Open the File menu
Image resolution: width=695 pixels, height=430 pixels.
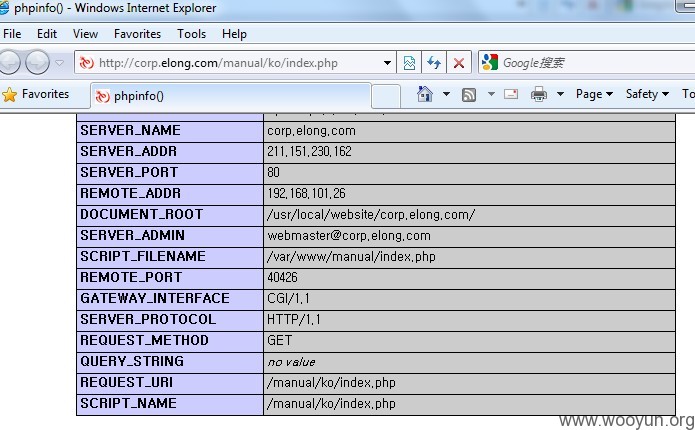pyautogui.click(x=12, y=34)
